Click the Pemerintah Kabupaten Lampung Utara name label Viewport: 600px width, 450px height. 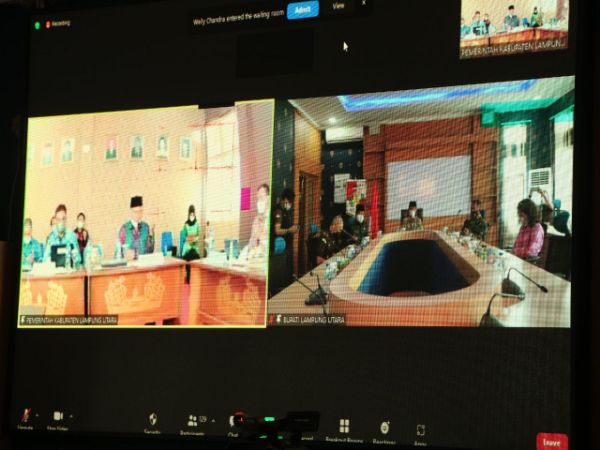(68, 320)
